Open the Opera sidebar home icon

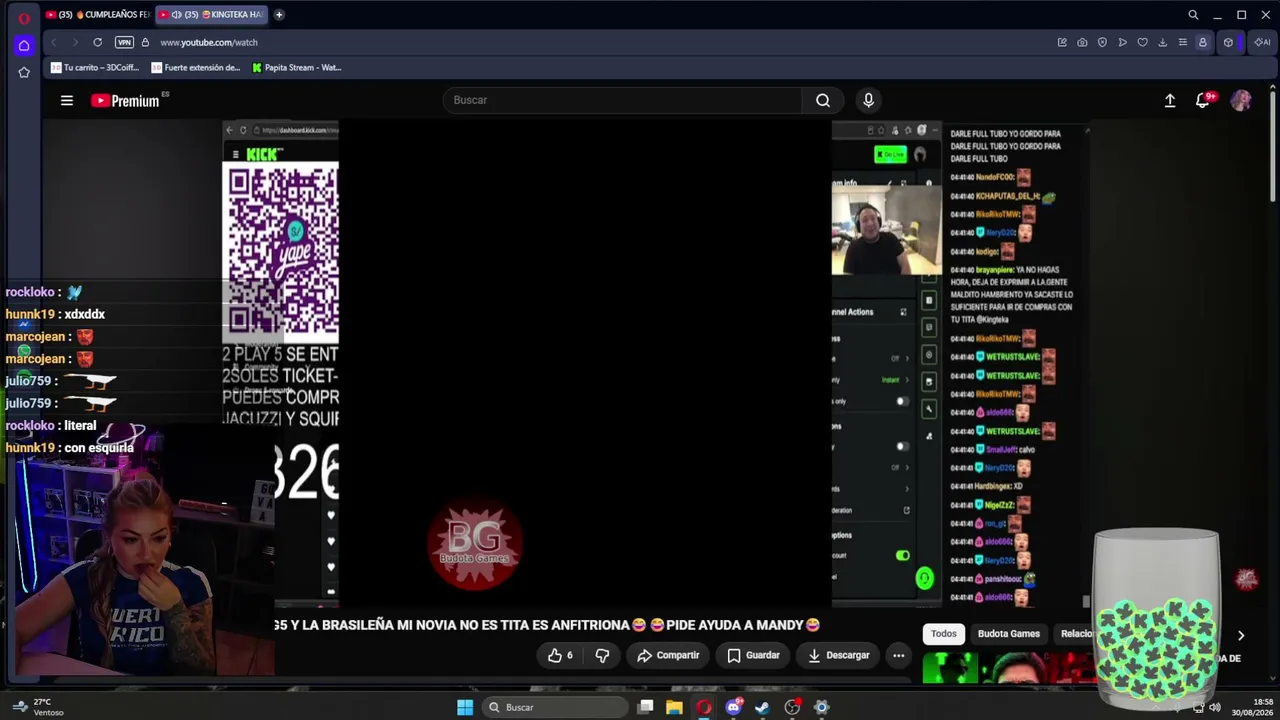coord(24,45)
